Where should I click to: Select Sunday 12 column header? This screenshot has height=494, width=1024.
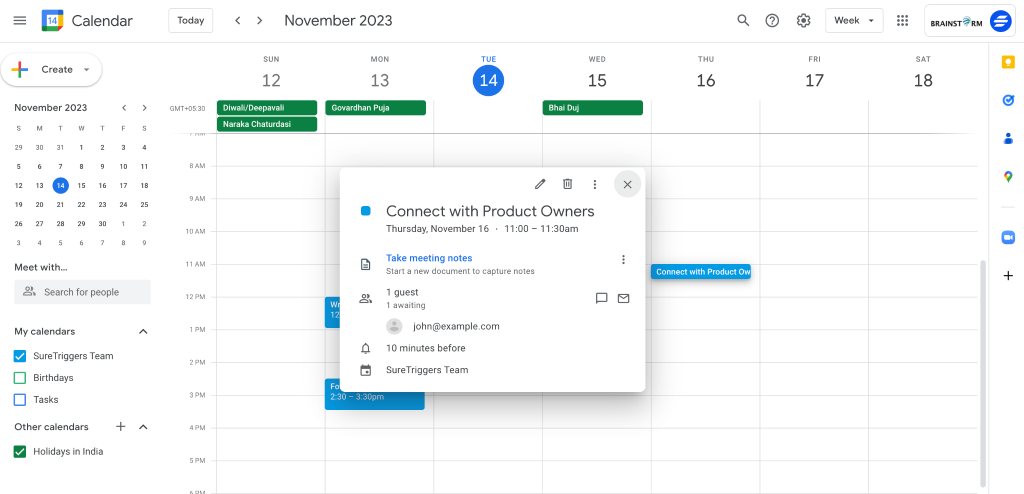[271, 74]
